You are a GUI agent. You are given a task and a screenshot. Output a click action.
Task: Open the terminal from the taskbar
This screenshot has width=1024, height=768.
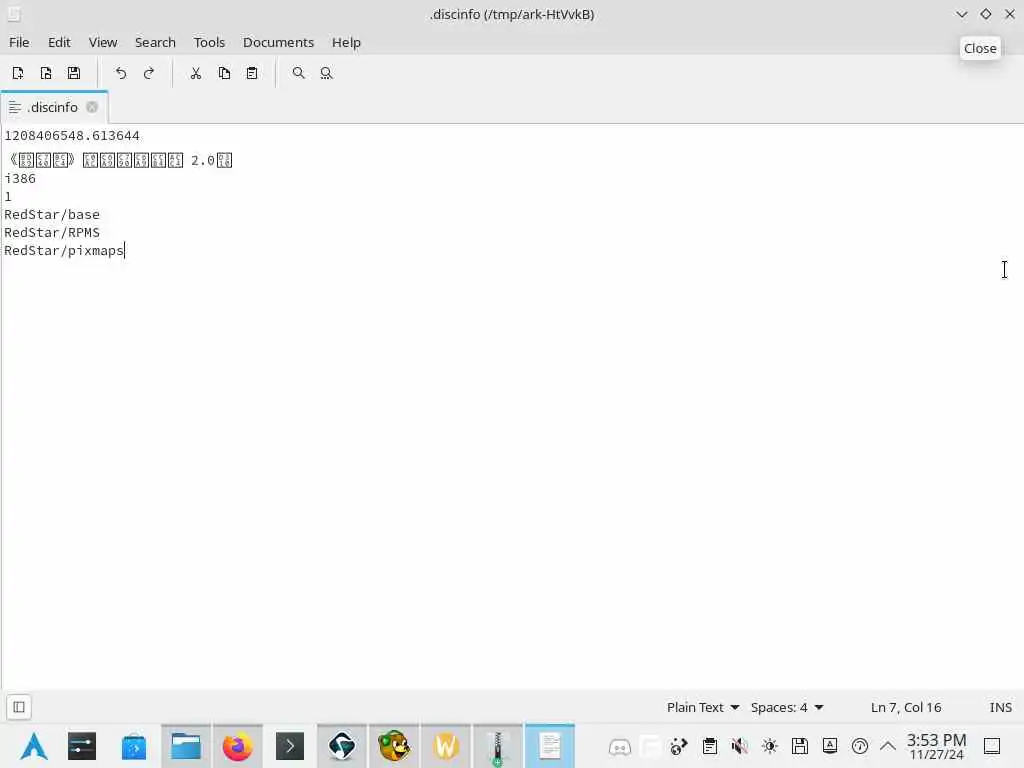click(290, 746)
